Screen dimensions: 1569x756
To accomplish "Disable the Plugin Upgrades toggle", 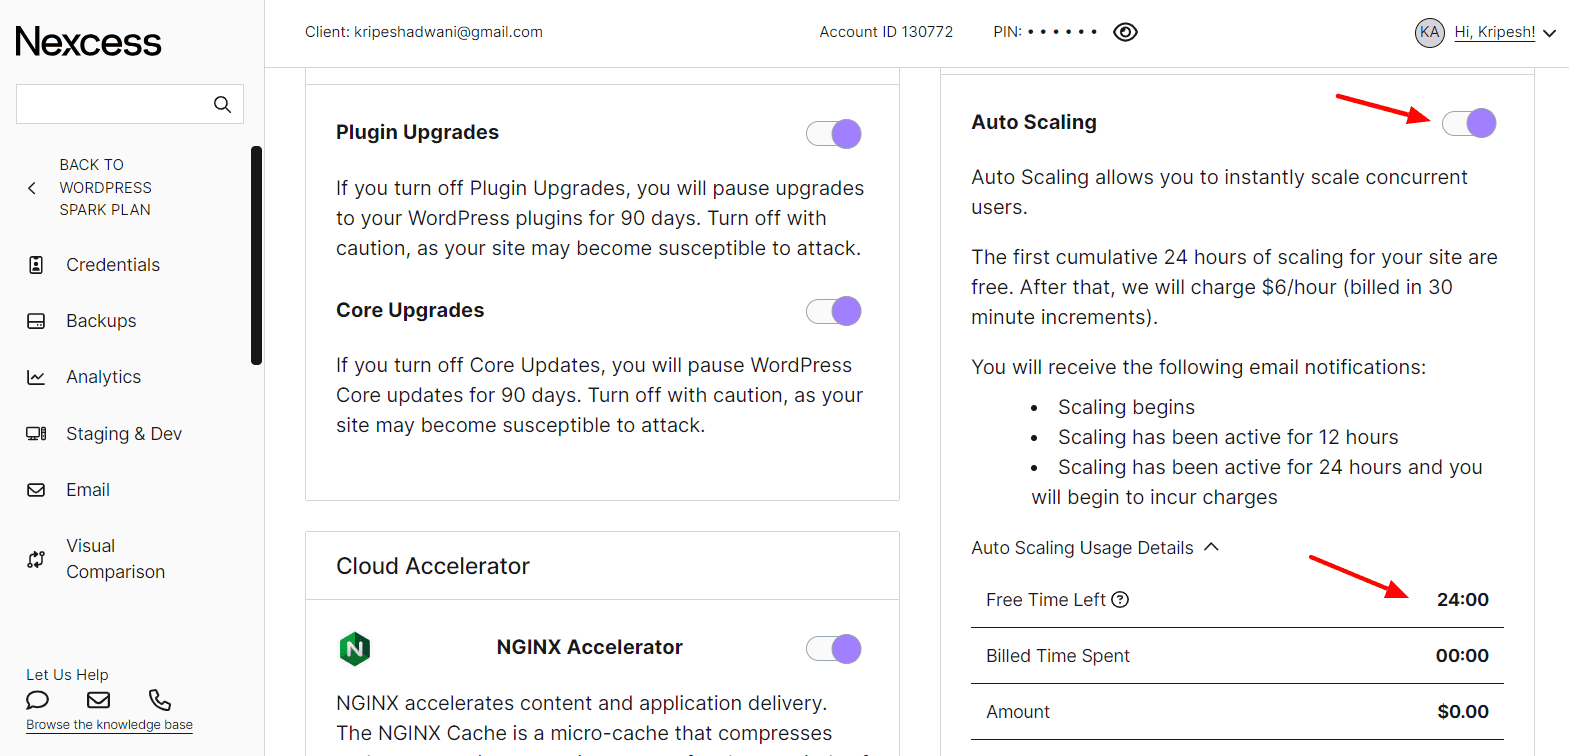I will [834, 134].
